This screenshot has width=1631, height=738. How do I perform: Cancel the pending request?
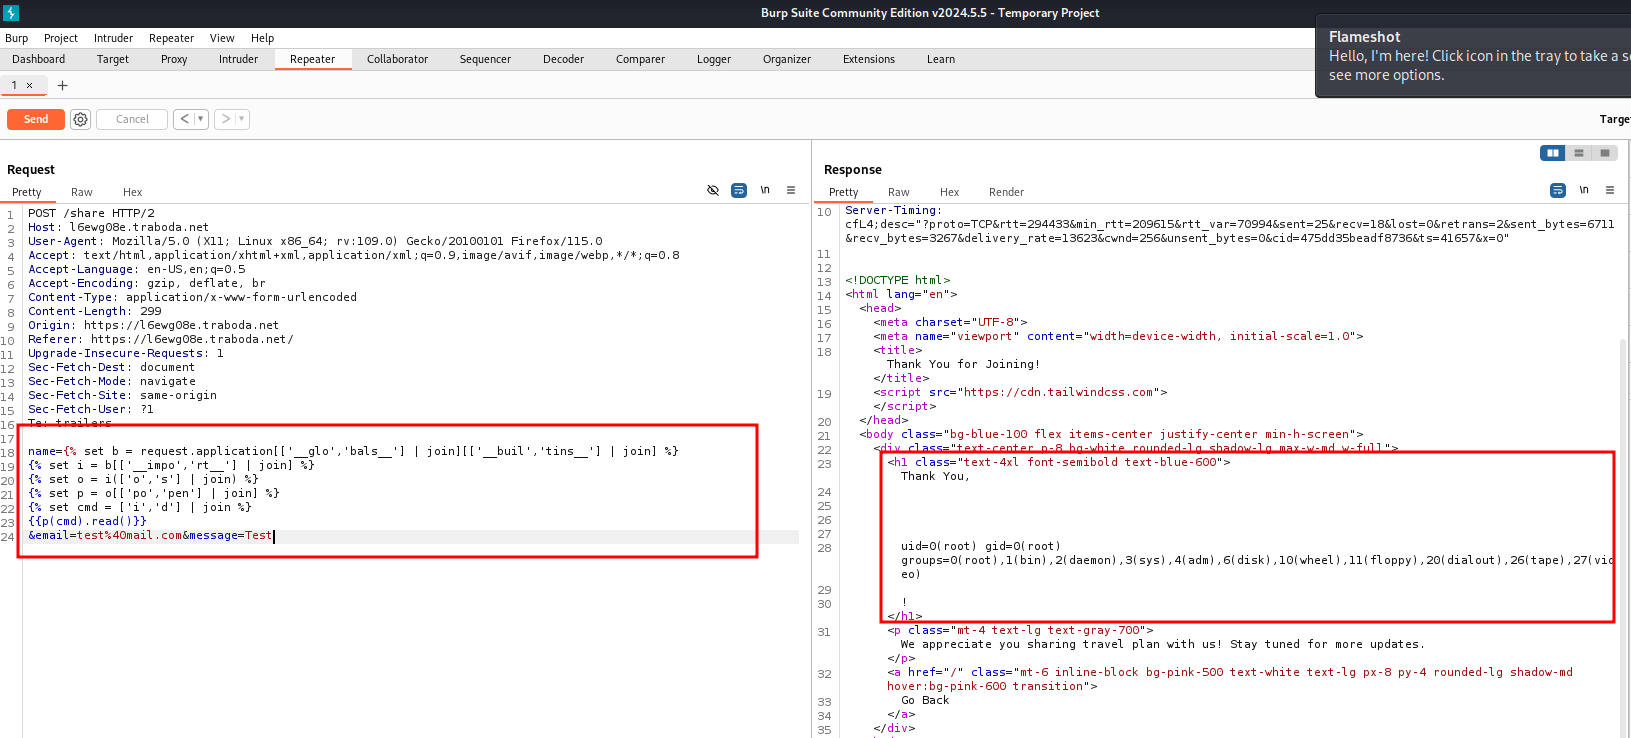132,119
